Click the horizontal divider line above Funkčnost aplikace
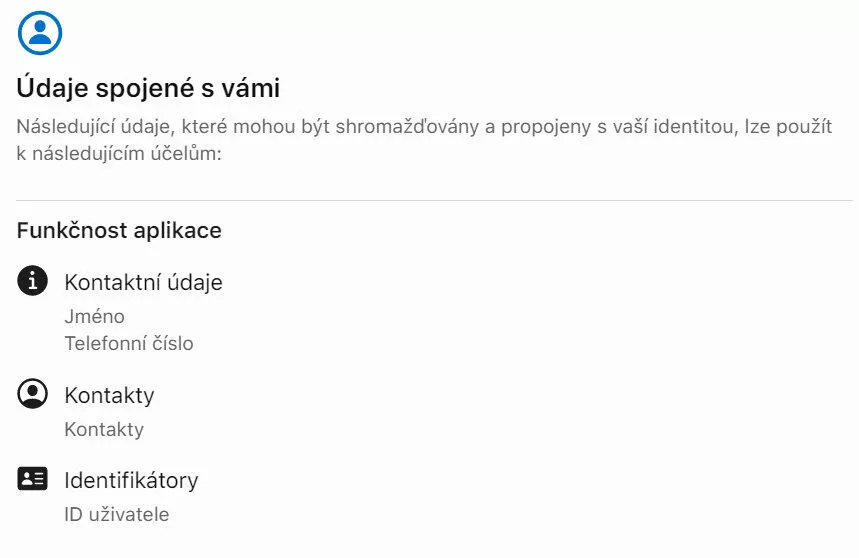The image size is (859, 558). tap(434, 200)
